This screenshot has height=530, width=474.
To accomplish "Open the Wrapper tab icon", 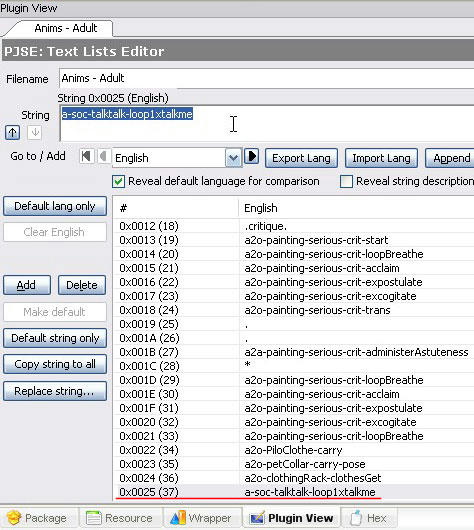I will pos(177,517).
